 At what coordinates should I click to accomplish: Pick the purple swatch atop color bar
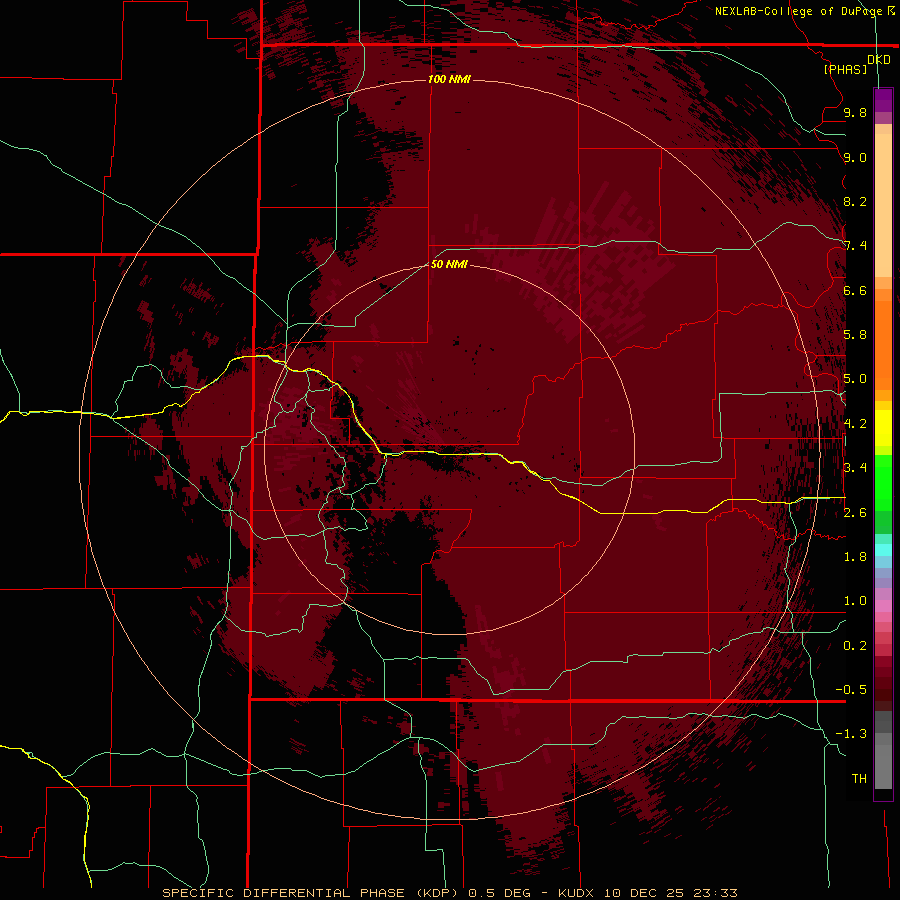tap(883, 99)
